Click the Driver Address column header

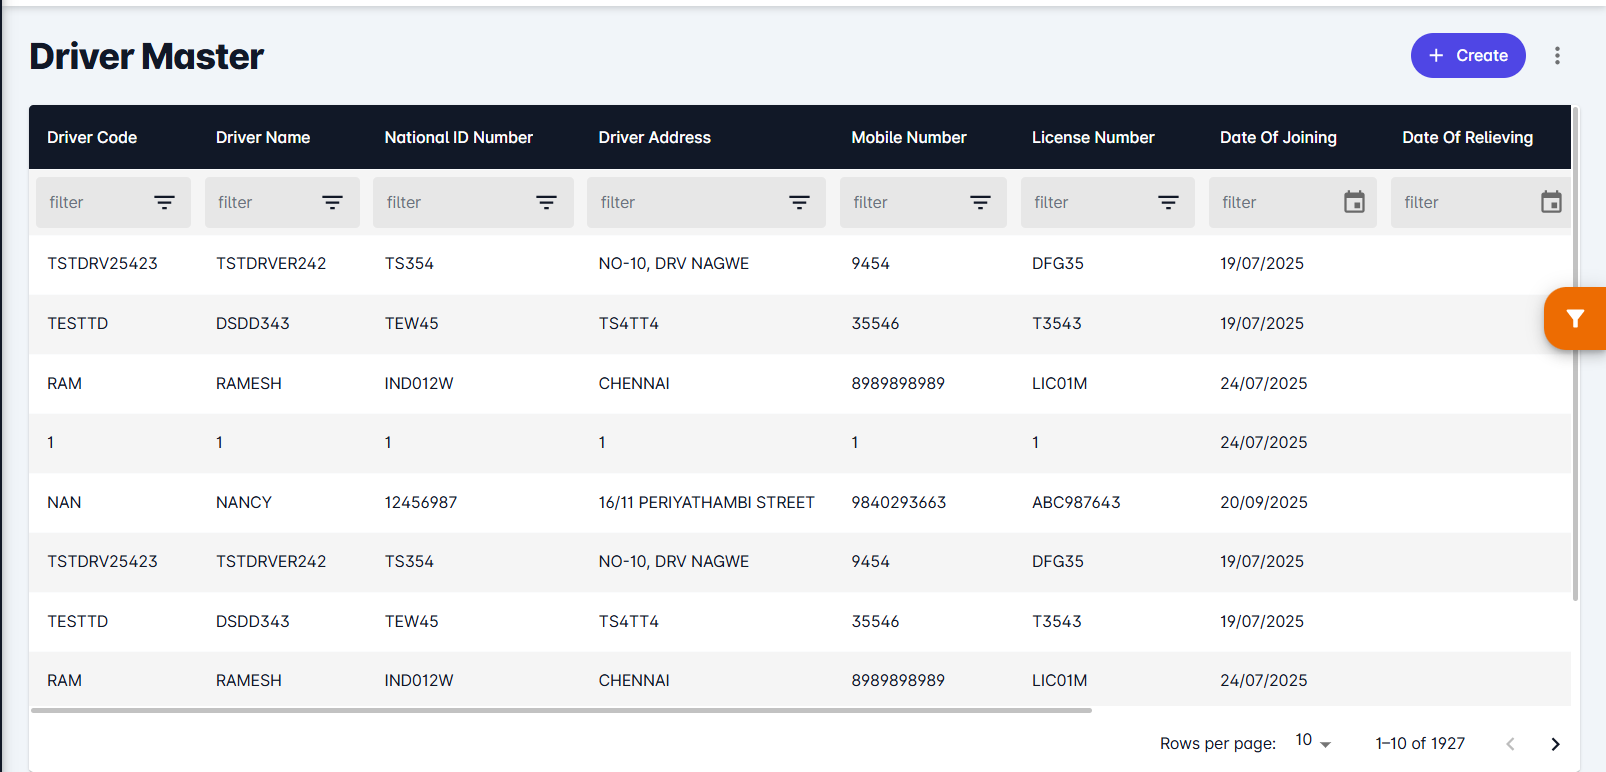pos(655,137)
